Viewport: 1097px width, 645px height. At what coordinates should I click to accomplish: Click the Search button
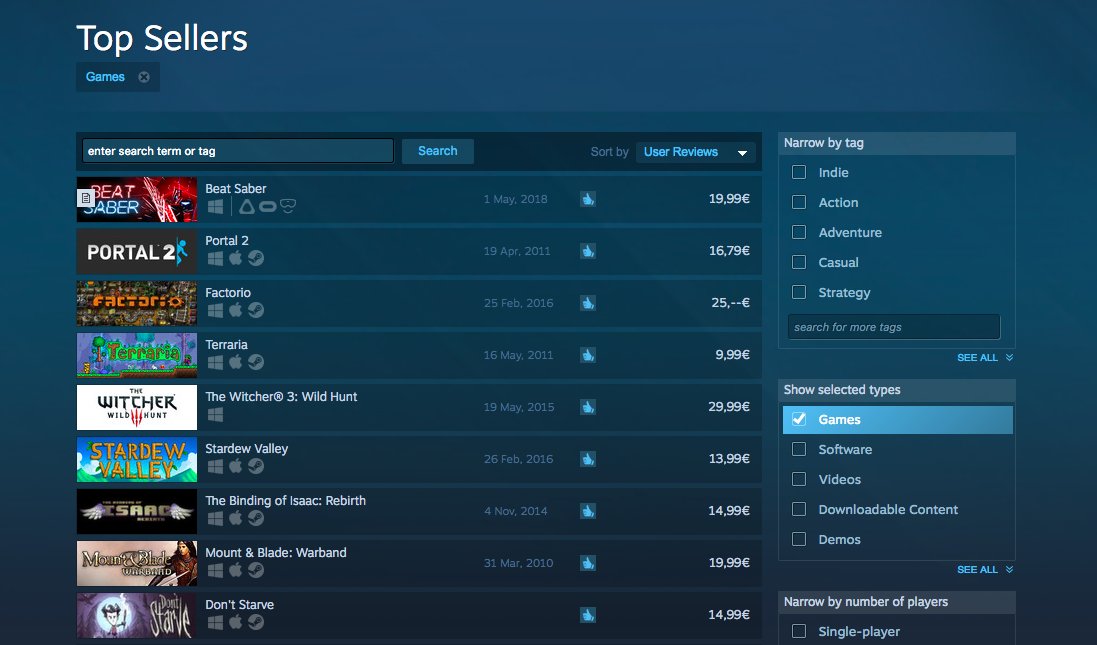[437, 151]
